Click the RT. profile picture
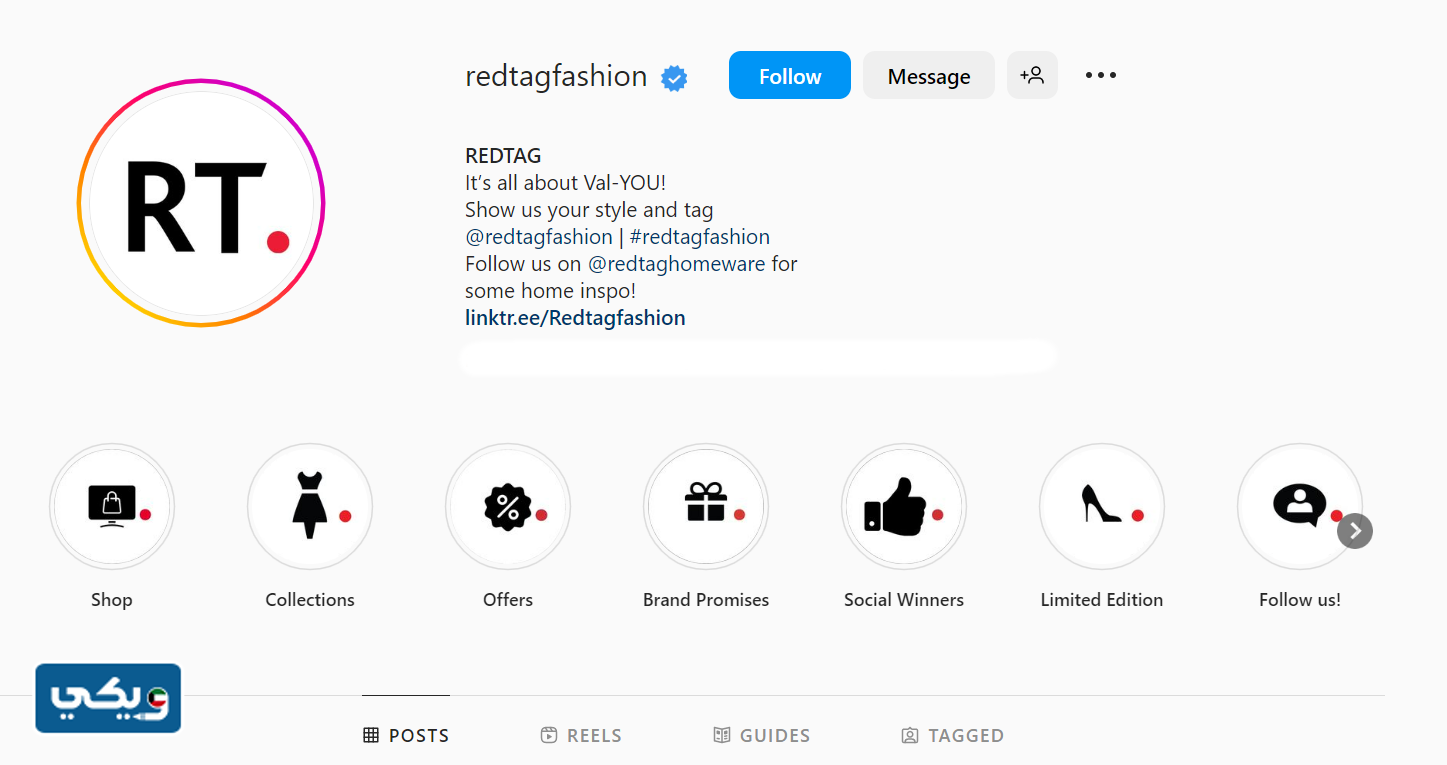 (x=201, y=203)
